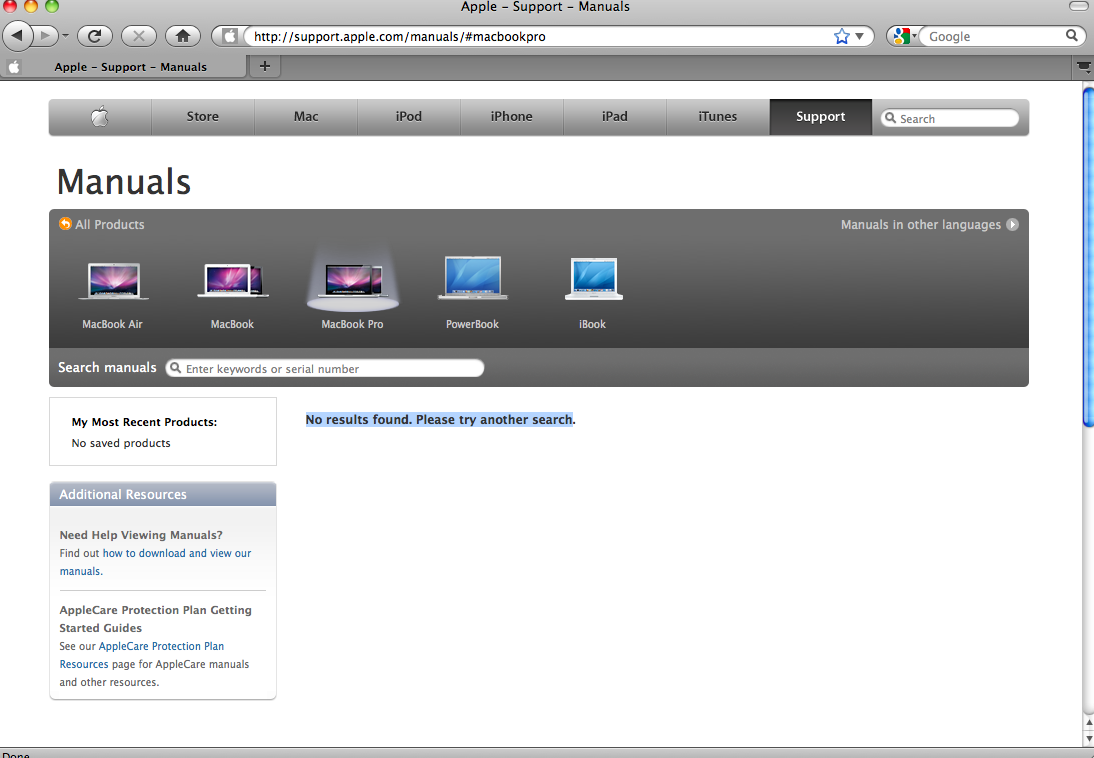Open the list all tabs button
The height and width of the screenshot is (758, 1094).
tap(1083, 67)
